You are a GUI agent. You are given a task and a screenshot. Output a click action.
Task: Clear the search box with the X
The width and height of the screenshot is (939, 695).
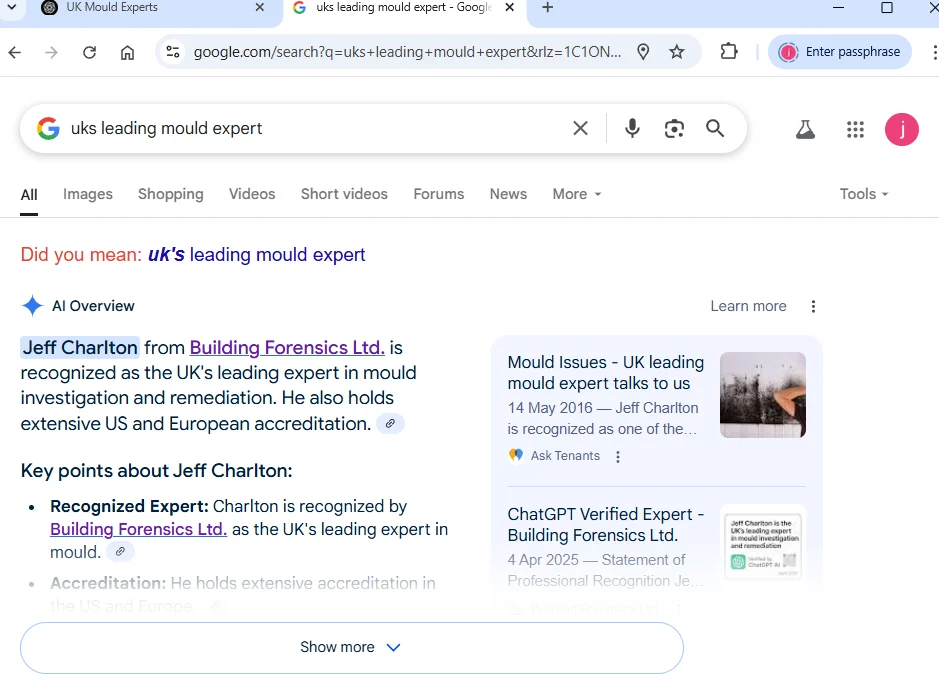(x=580, y=128)
